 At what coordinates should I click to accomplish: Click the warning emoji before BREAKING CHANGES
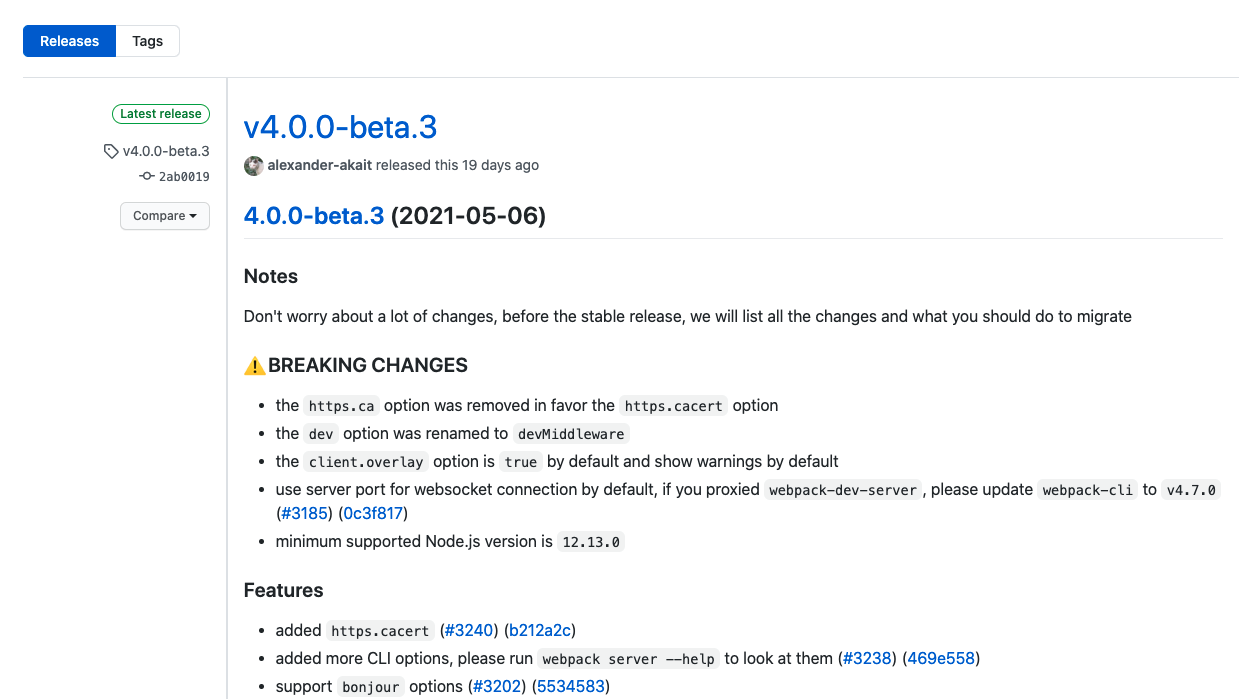pos(254,365)
